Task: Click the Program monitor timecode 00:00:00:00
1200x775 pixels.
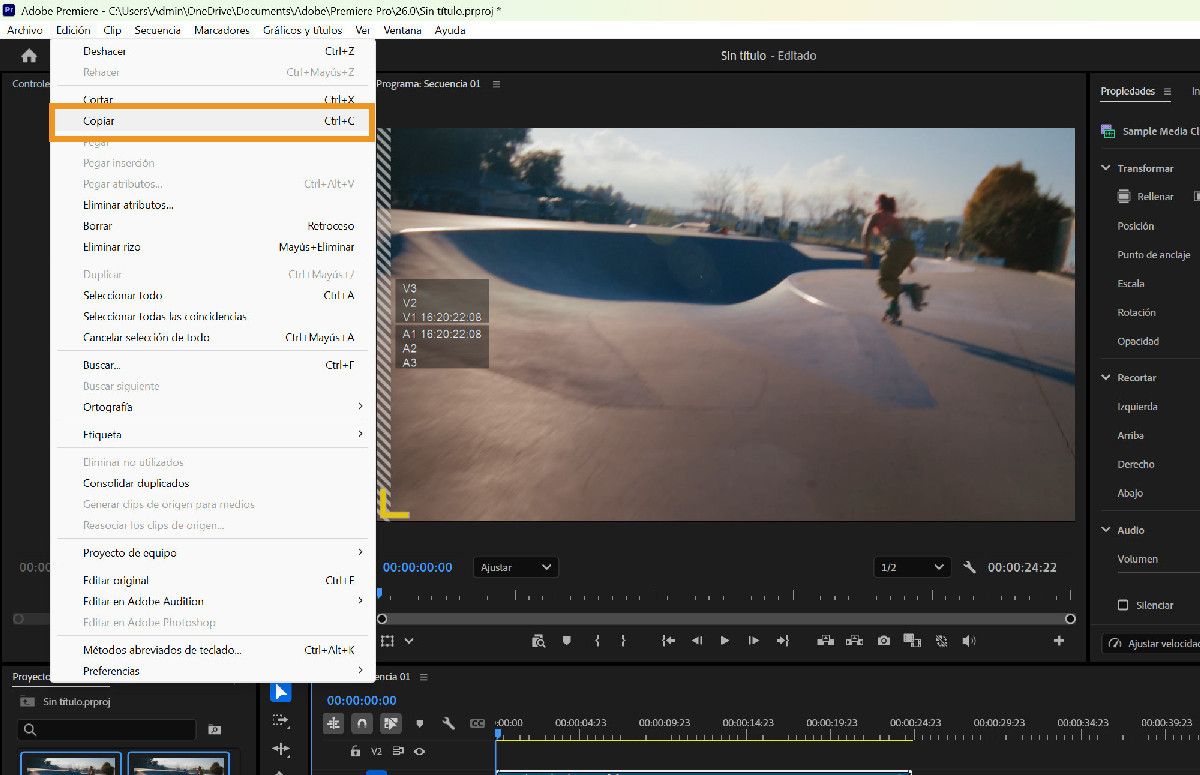Action: tap(417, 567)
